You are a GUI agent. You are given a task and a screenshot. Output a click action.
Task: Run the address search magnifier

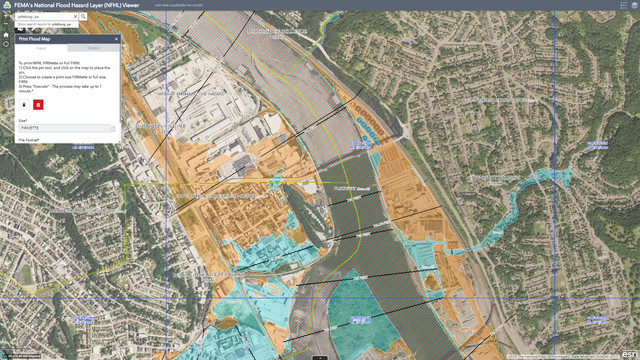pyautogui.click(x=83, y=16)
